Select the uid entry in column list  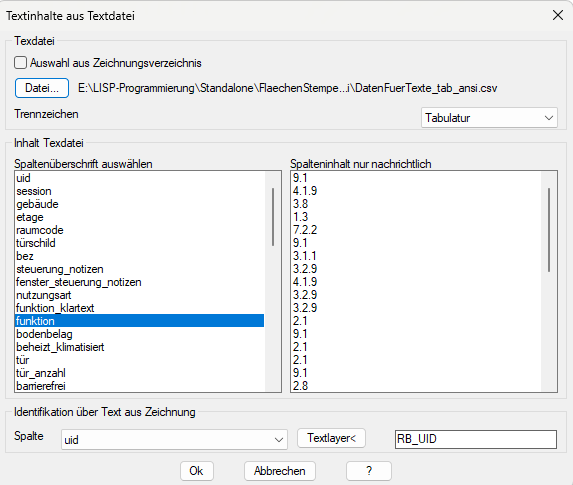pyautogui.click(x=140, y=178)
